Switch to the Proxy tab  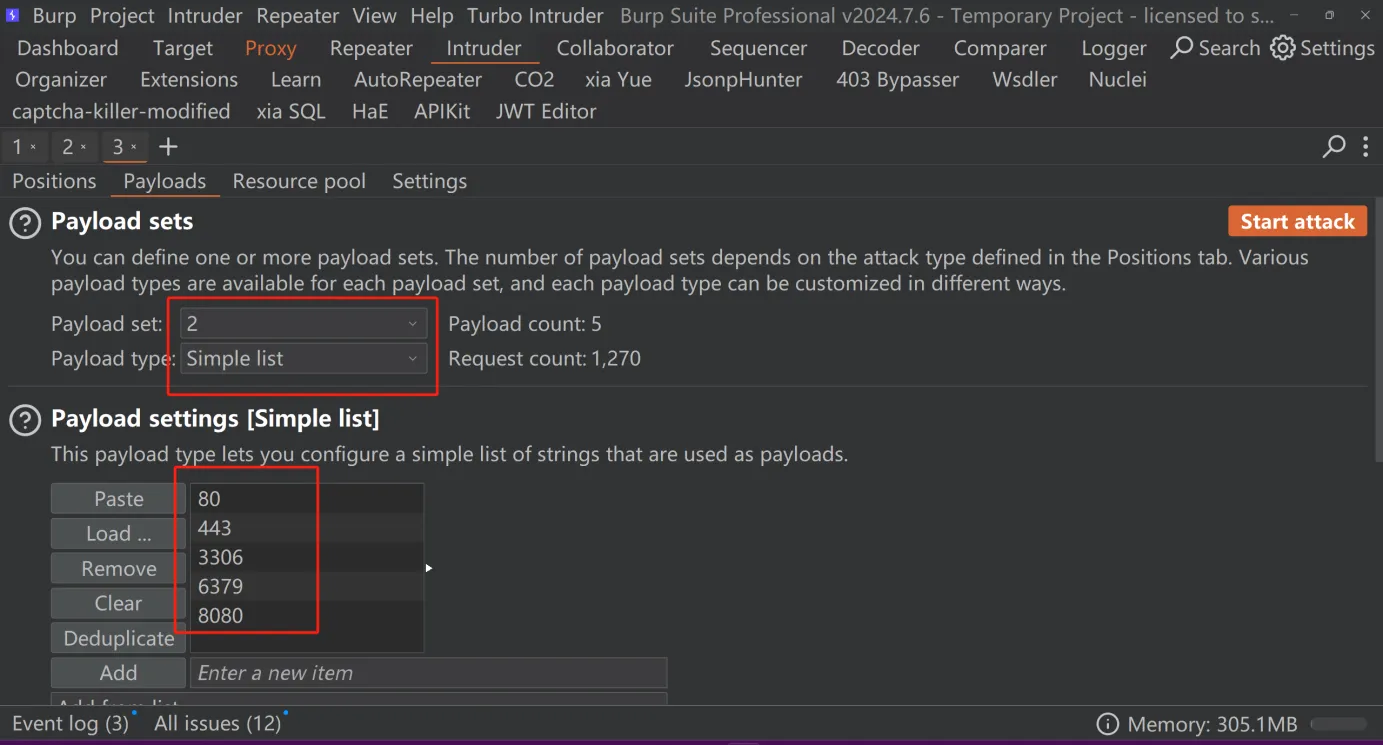pyautogui.click(x=271, y=48)
